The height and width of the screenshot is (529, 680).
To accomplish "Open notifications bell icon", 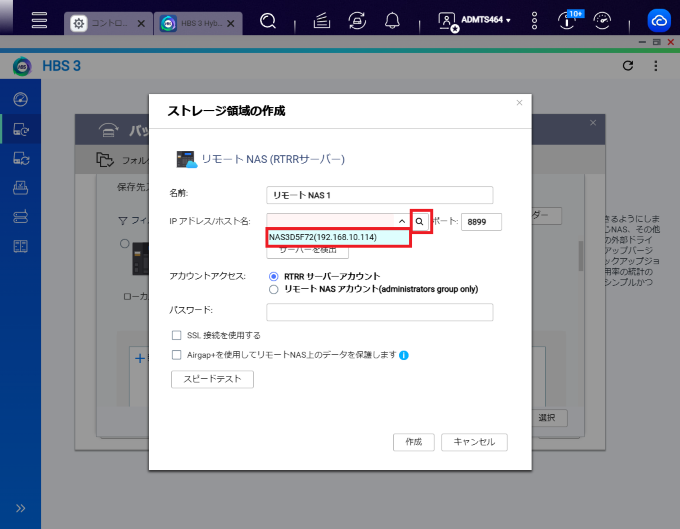I will click(x=392, y=20).
